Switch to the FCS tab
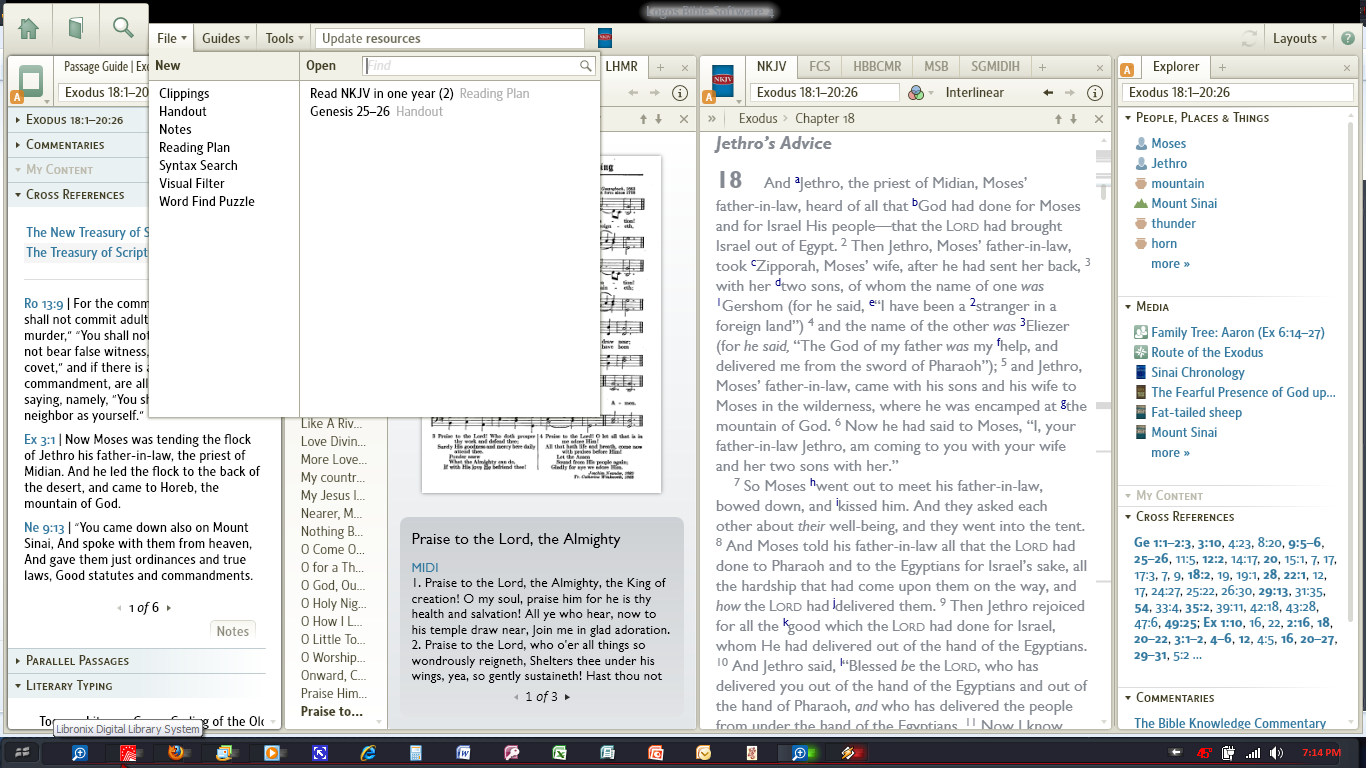 tap(820, 67)
